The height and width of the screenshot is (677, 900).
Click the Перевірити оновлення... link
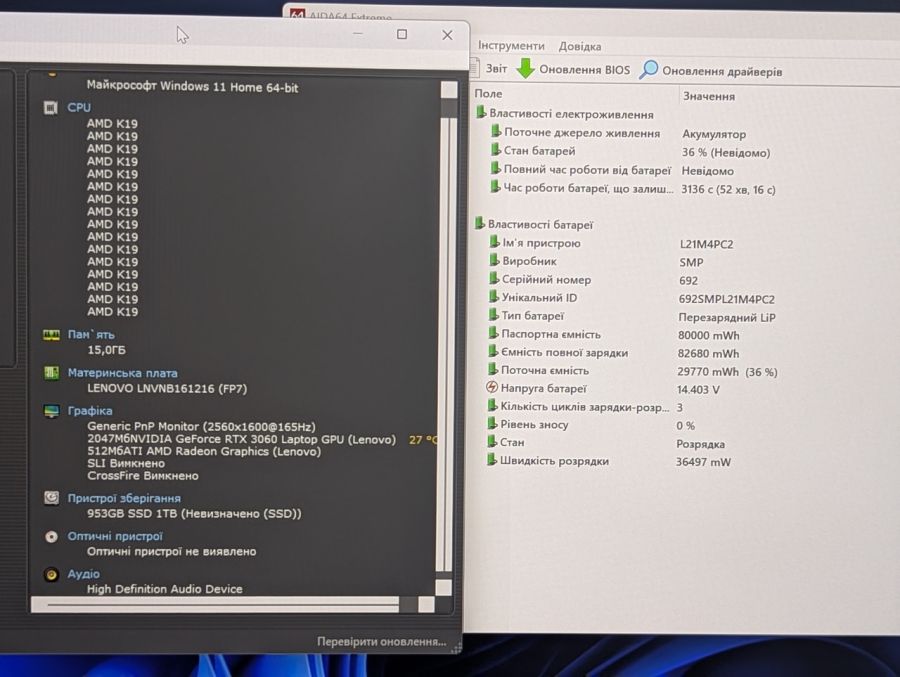(x=381, y=641)
